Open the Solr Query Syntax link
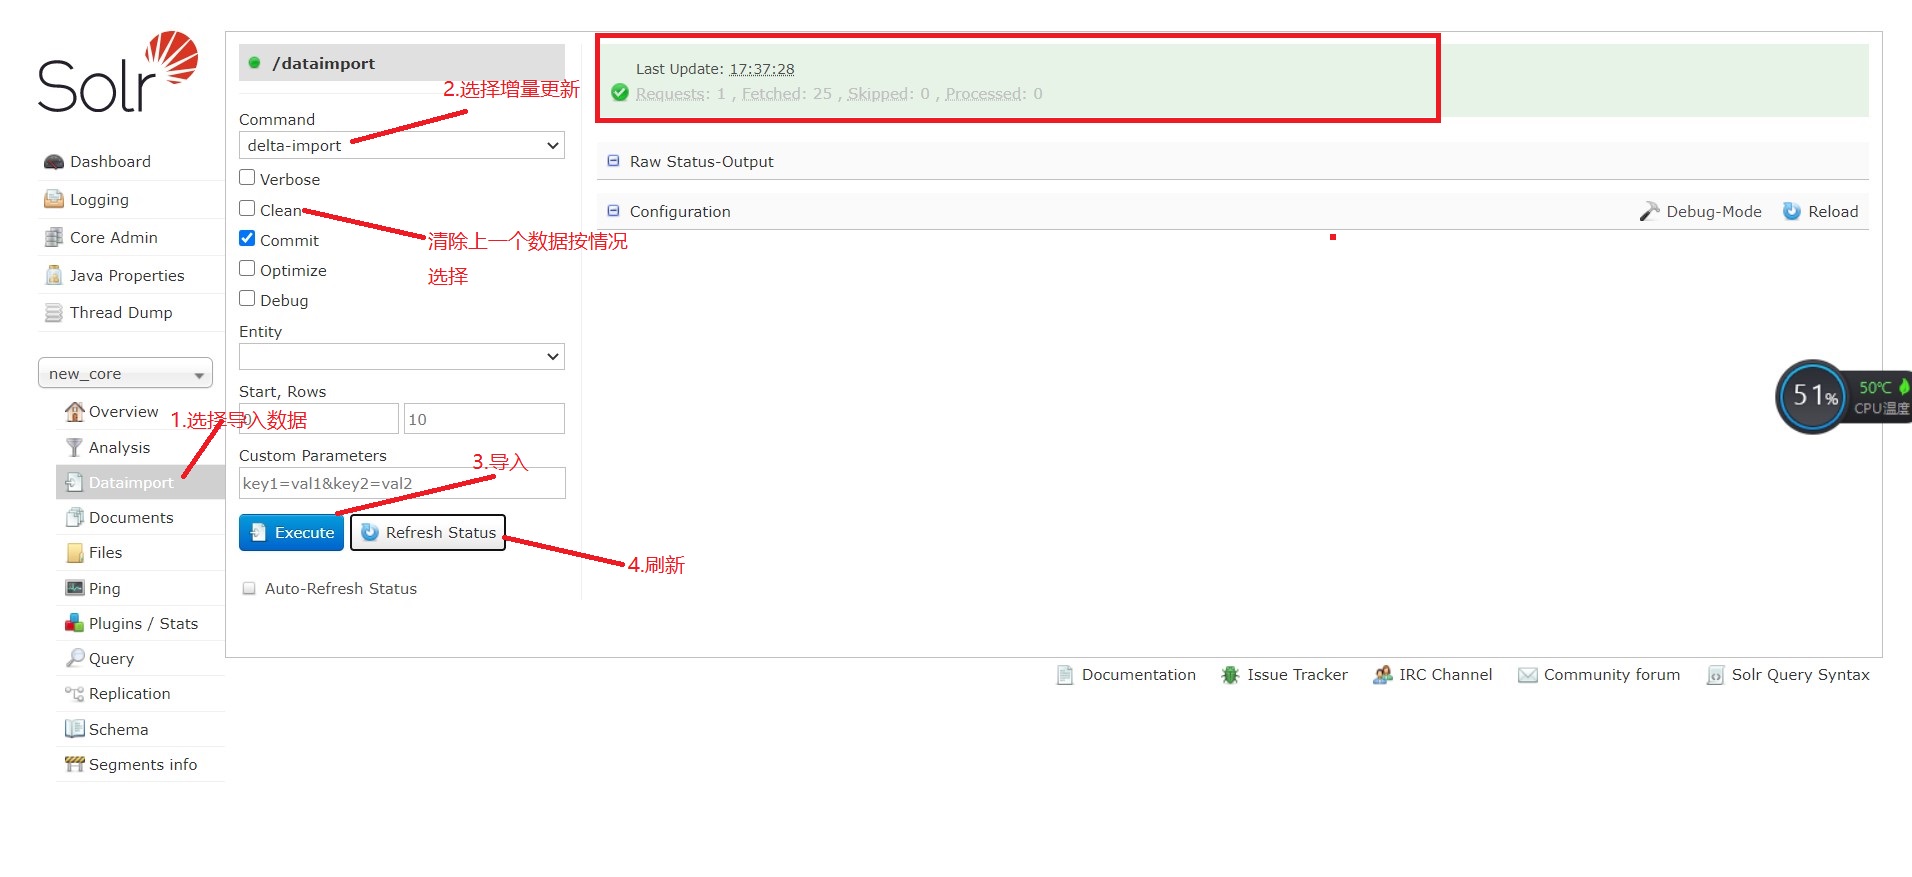Image resolution: width=1912 pixels, height=877 pixels. click(x=1800, y=675)
